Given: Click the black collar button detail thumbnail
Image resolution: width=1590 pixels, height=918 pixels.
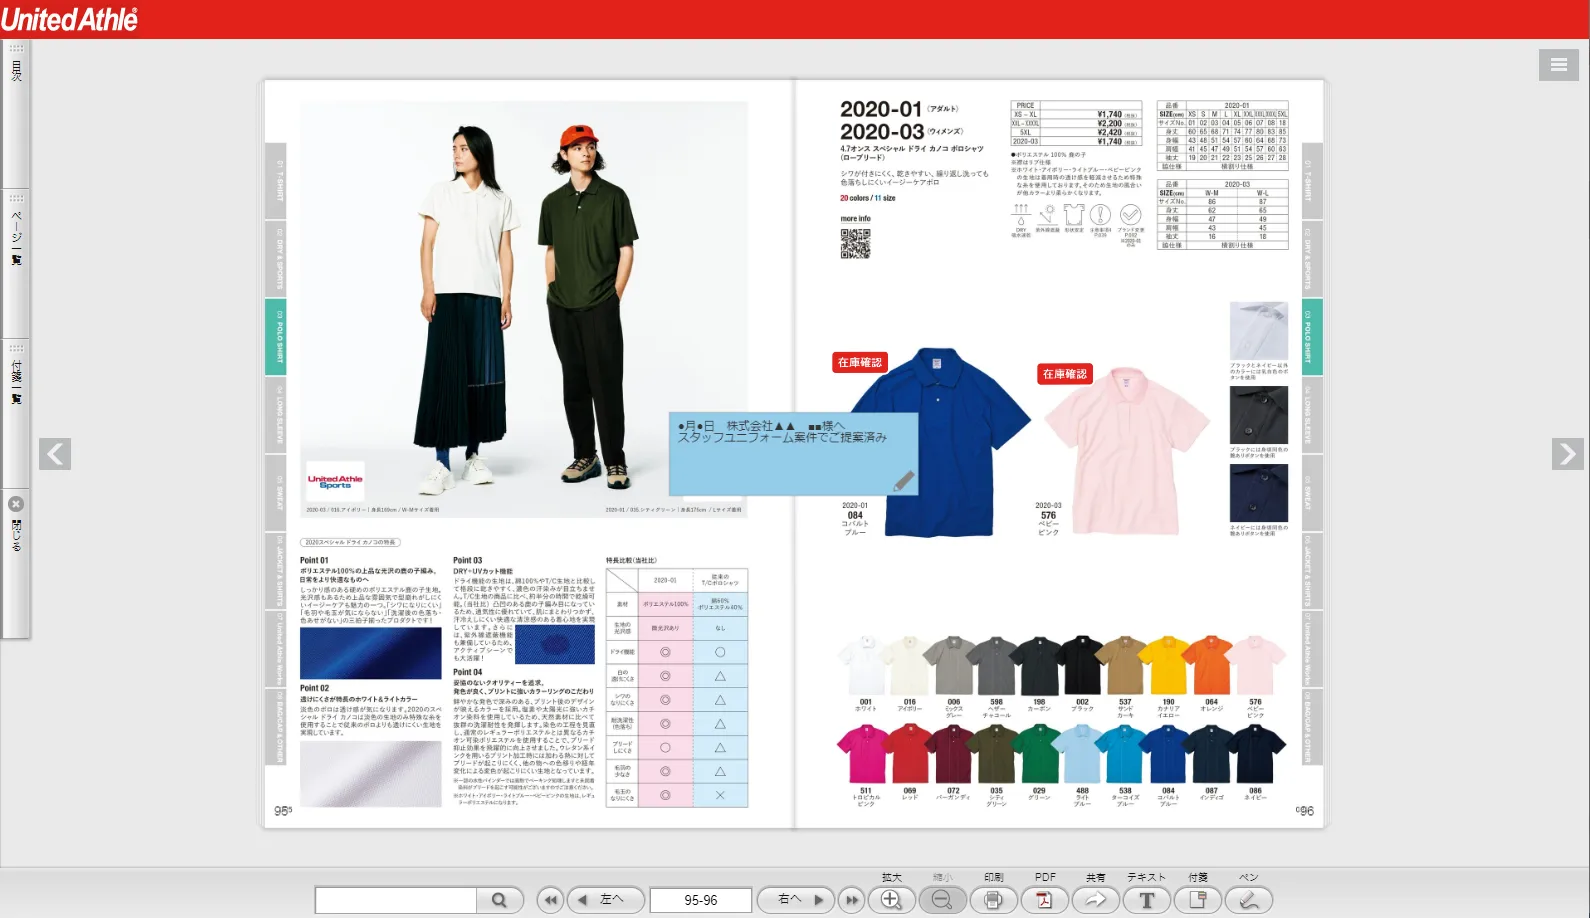Looking at the screenshot, I should pyautogui.click(x=1259, y=414).
